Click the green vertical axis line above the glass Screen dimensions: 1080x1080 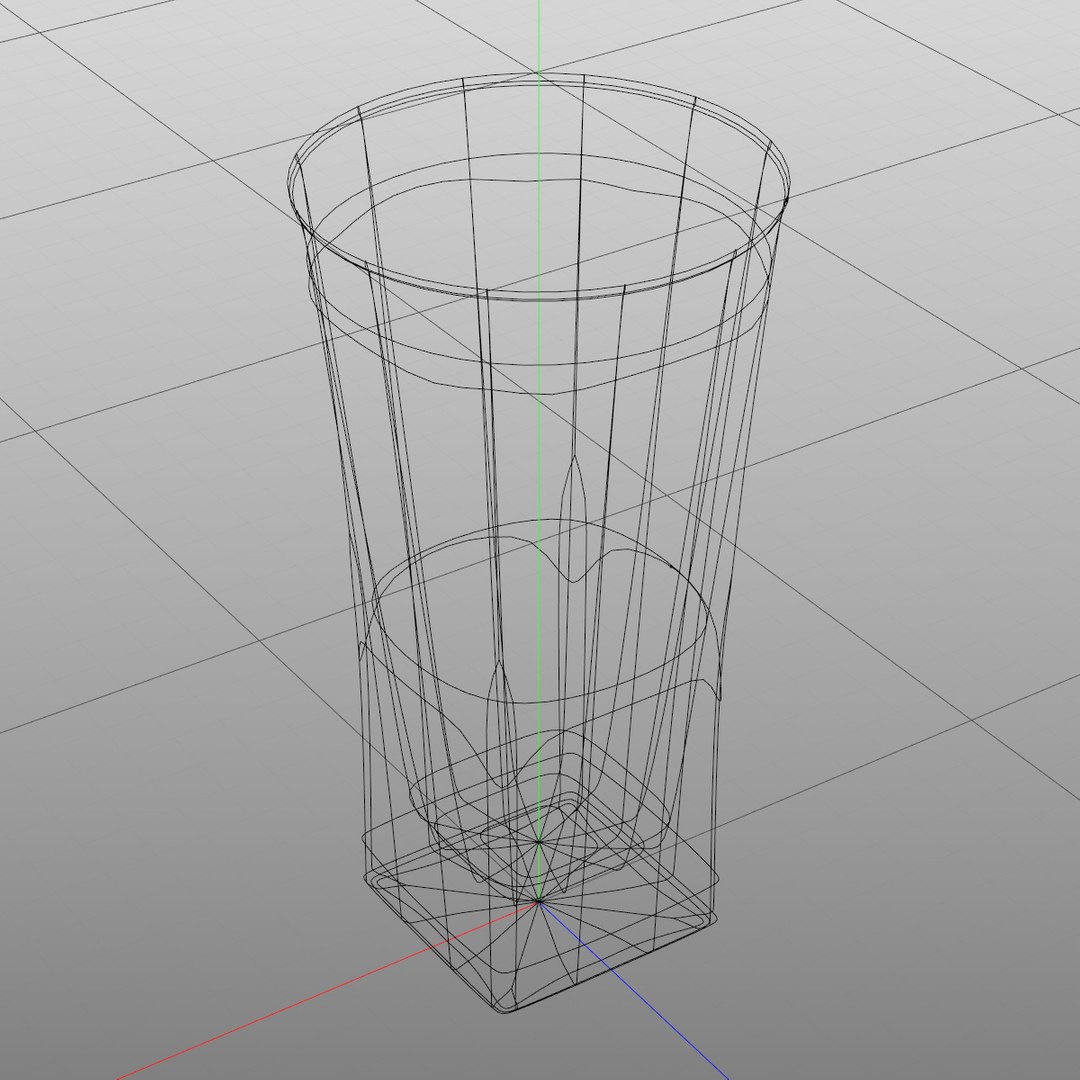point(539,36)
